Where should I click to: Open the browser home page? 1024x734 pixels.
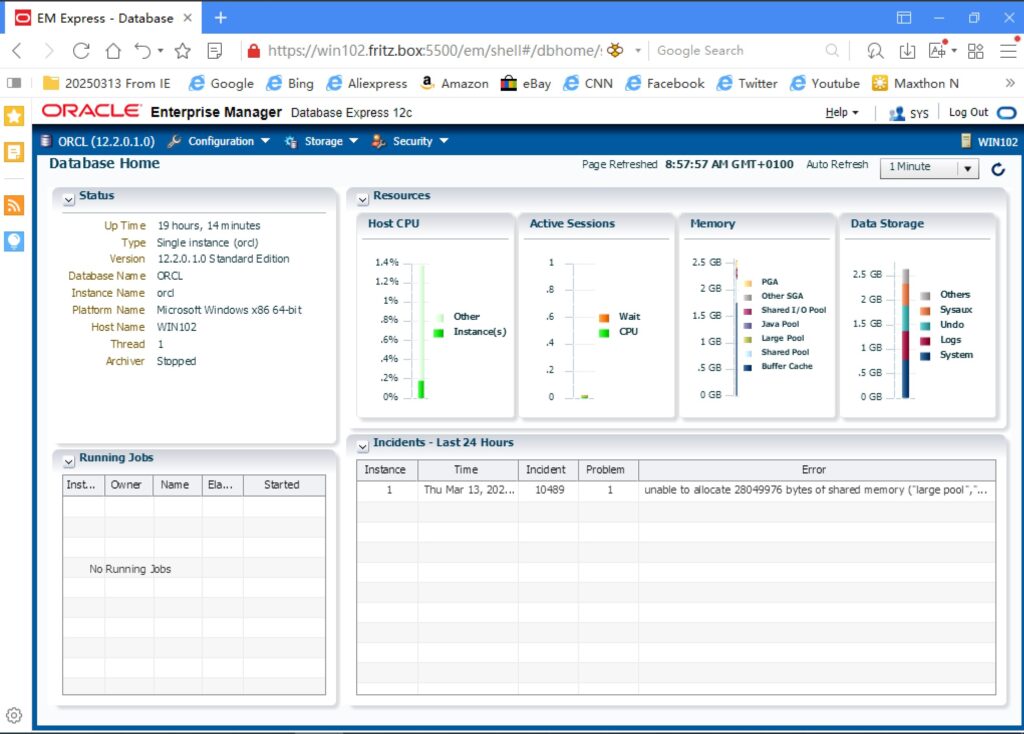tap(114, 50)
